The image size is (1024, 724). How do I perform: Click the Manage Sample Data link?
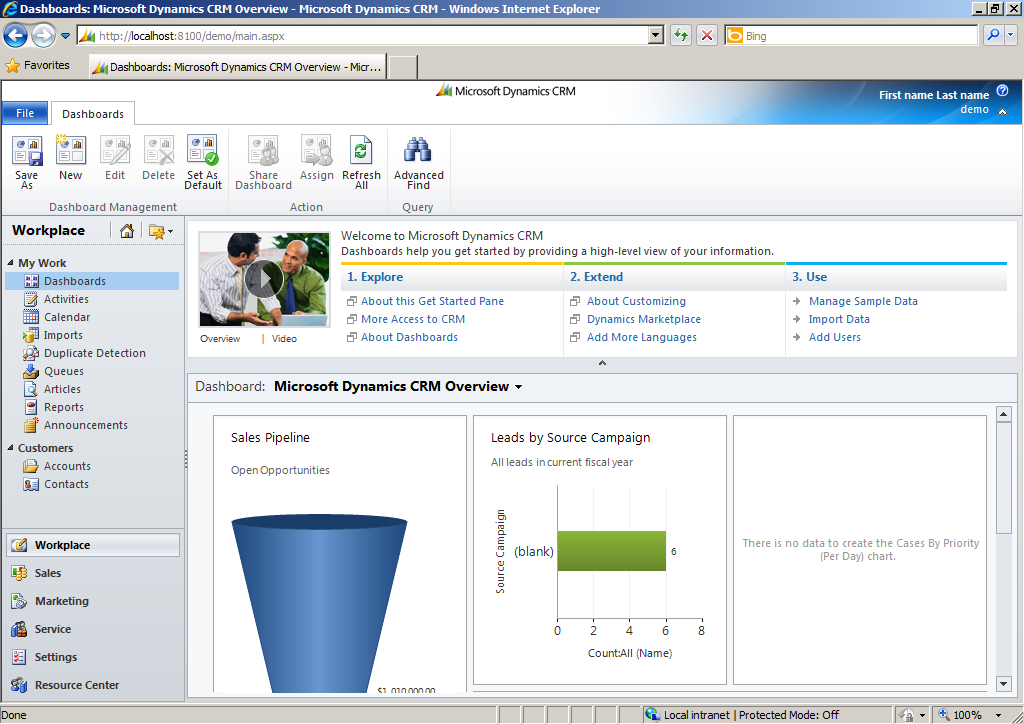pos(862,301)
